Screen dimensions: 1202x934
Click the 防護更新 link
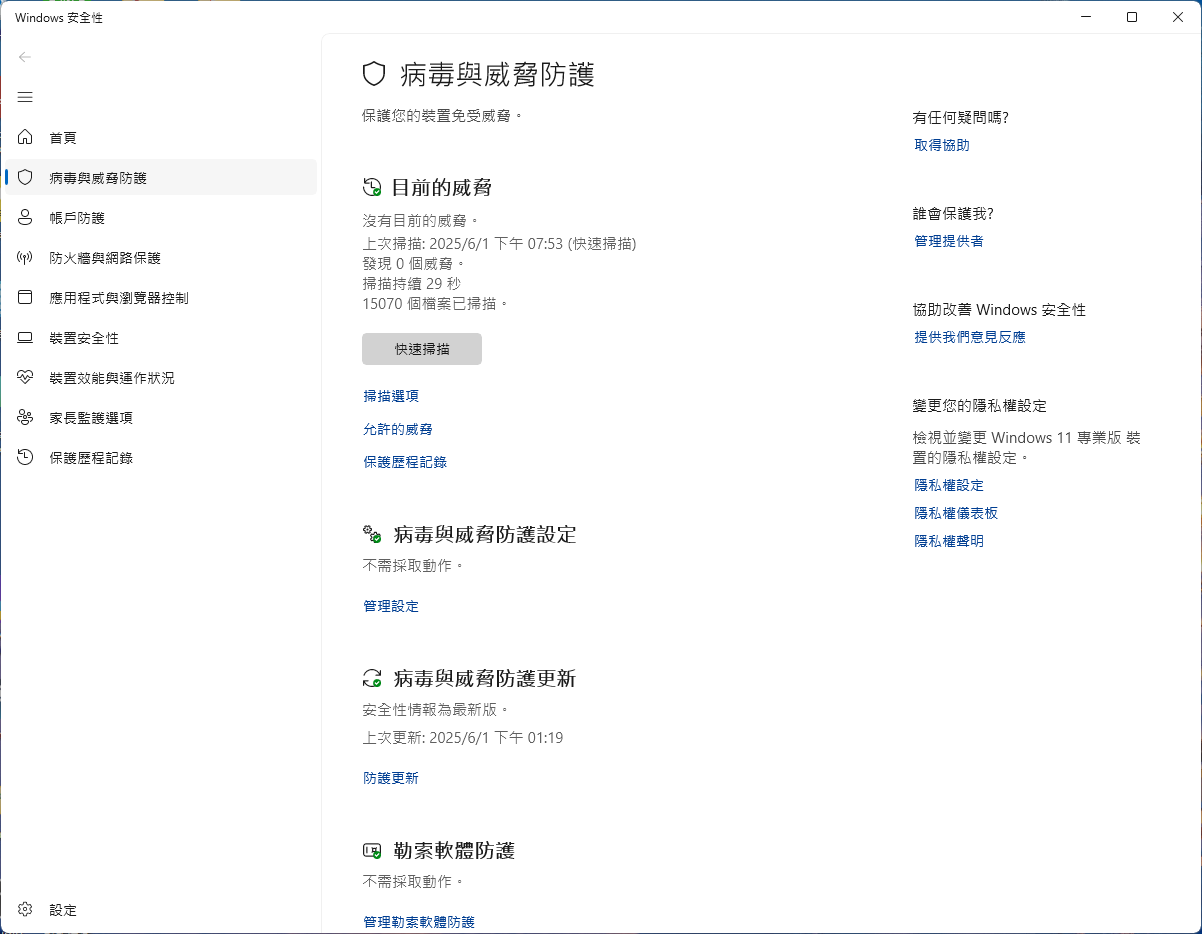[x=391, y=778]
